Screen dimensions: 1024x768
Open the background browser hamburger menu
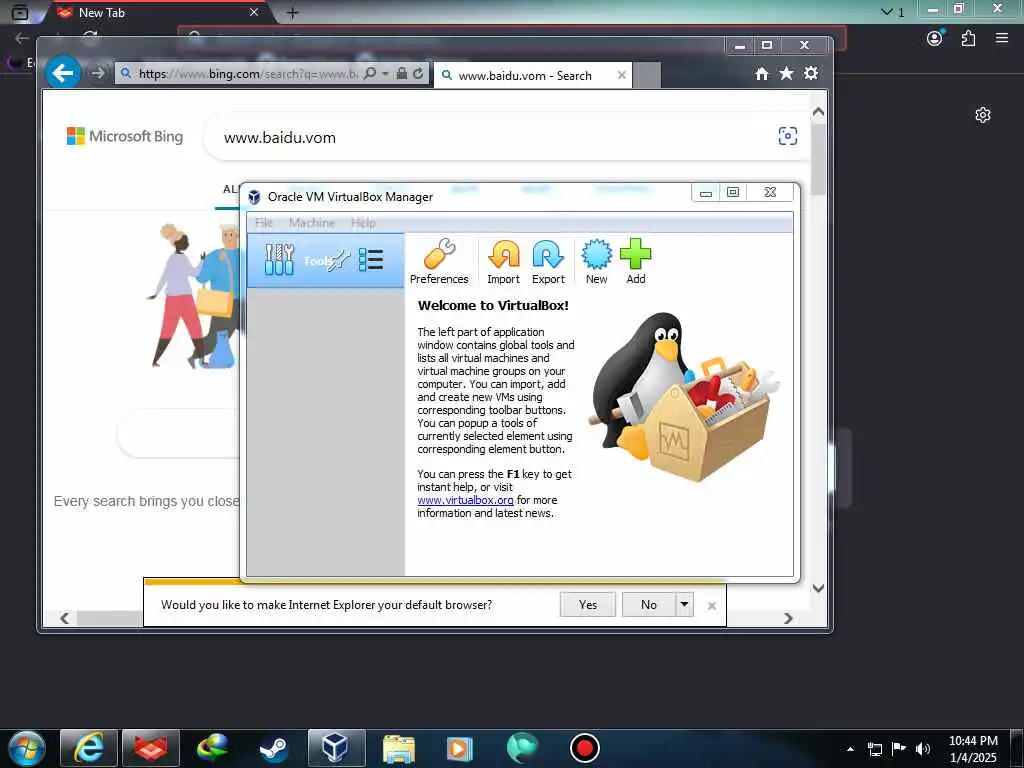tap(1002, 38)
